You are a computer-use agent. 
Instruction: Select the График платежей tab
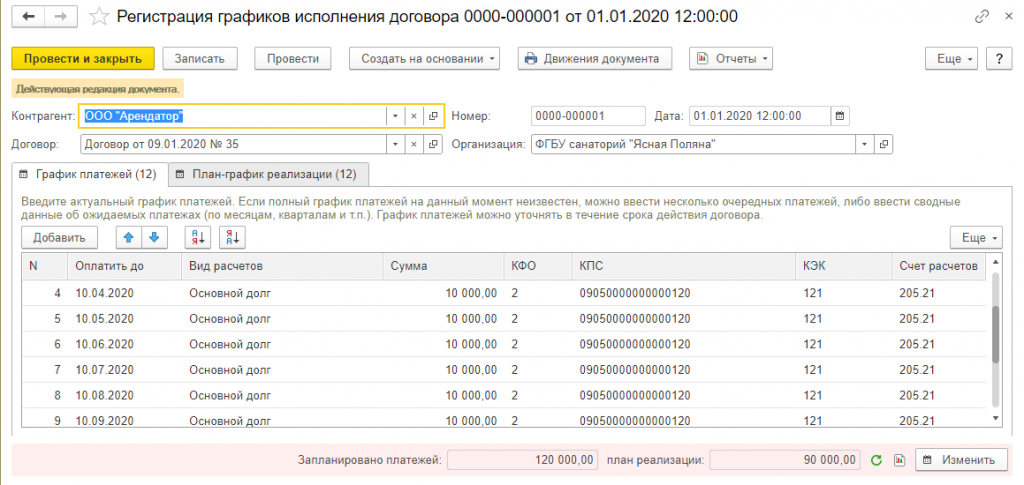[89, 174]
